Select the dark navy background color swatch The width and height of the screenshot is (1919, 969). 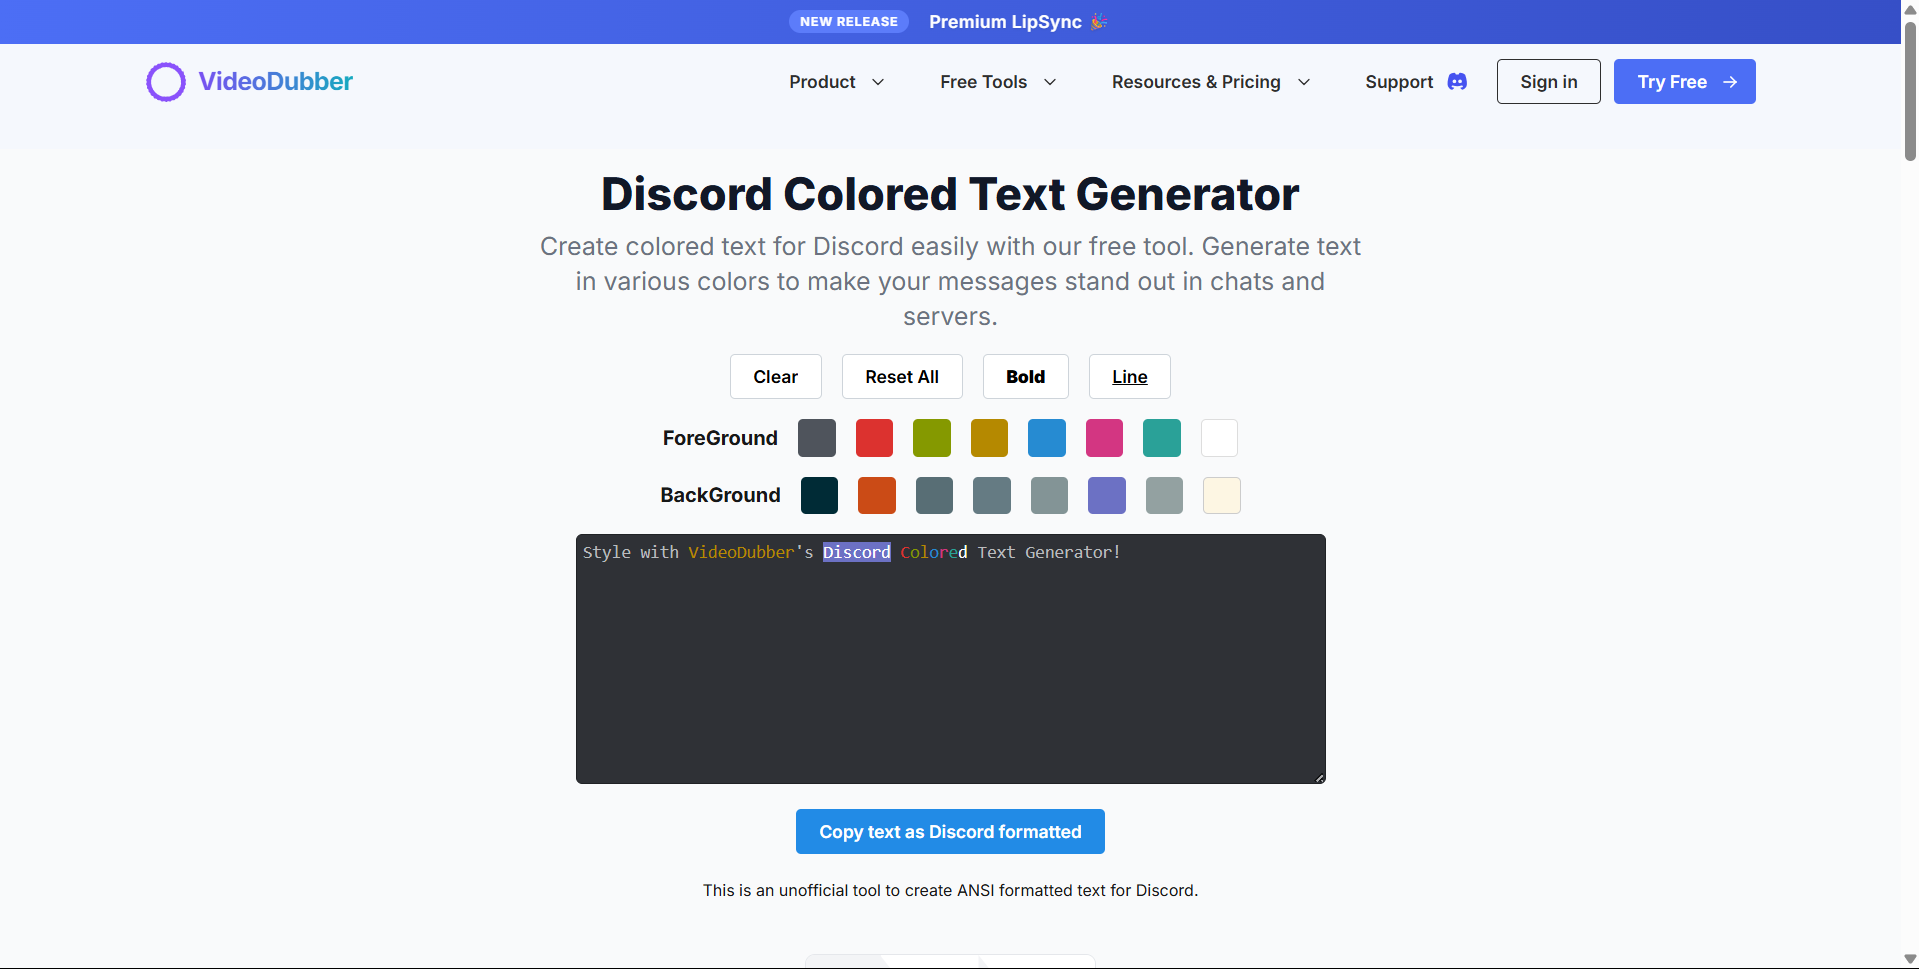point(819,495)
